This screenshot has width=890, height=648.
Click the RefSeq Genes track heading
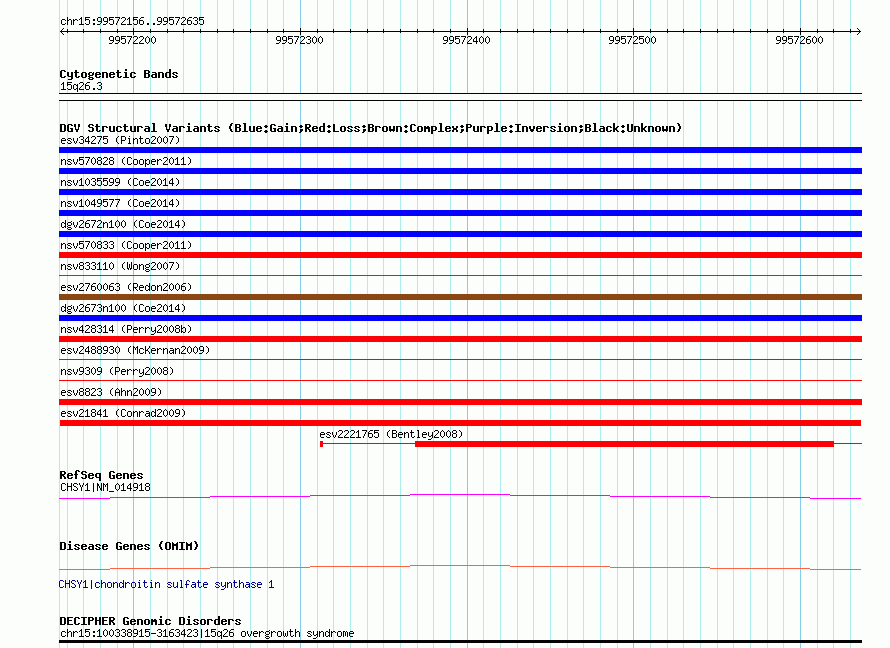click(x=101, y=475)
